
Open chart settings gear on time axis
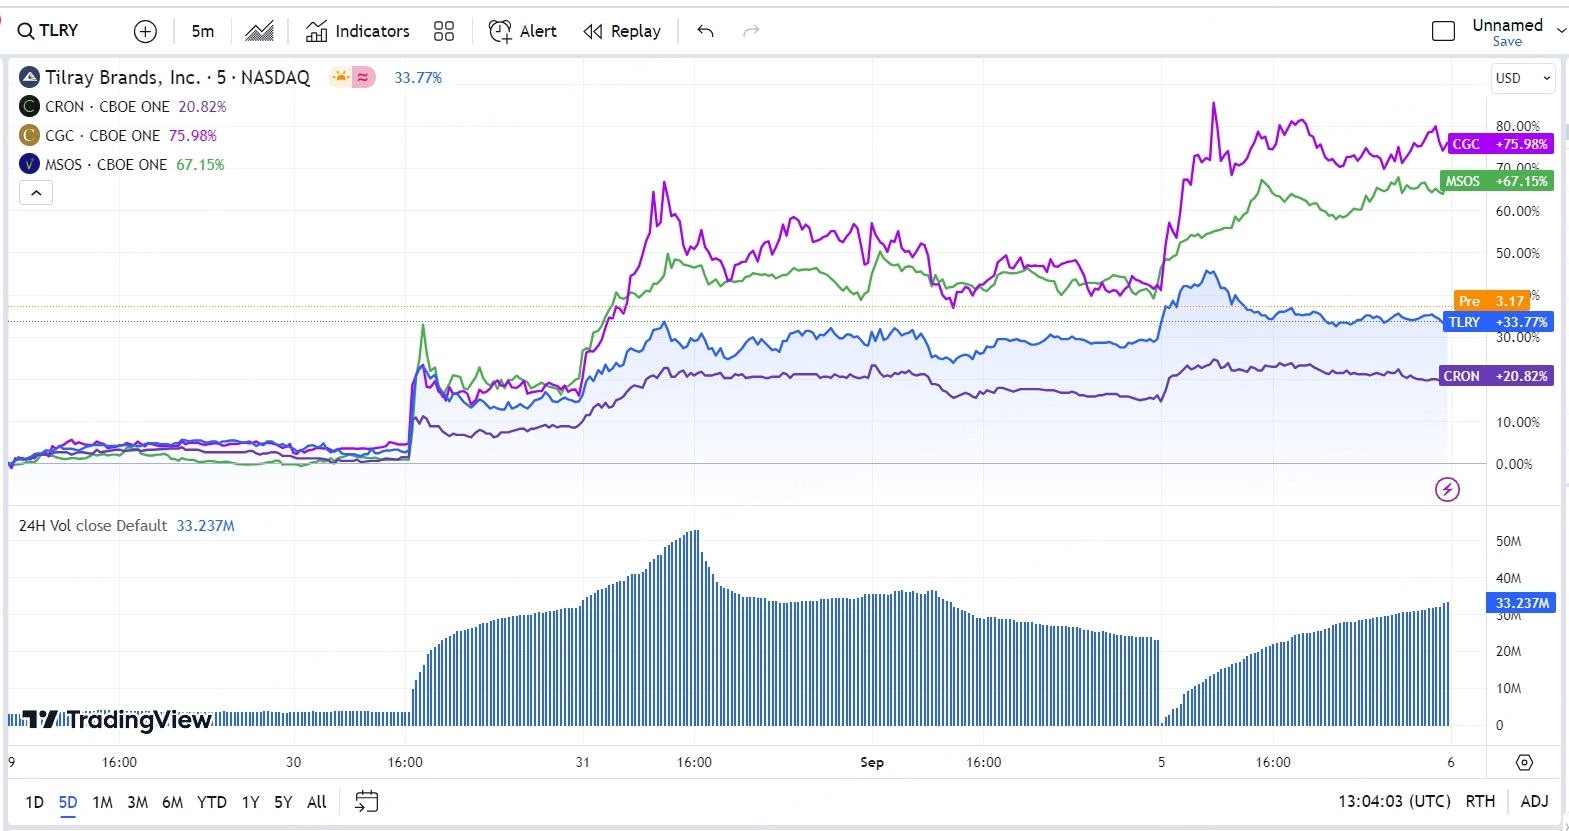click(1524, 762)
